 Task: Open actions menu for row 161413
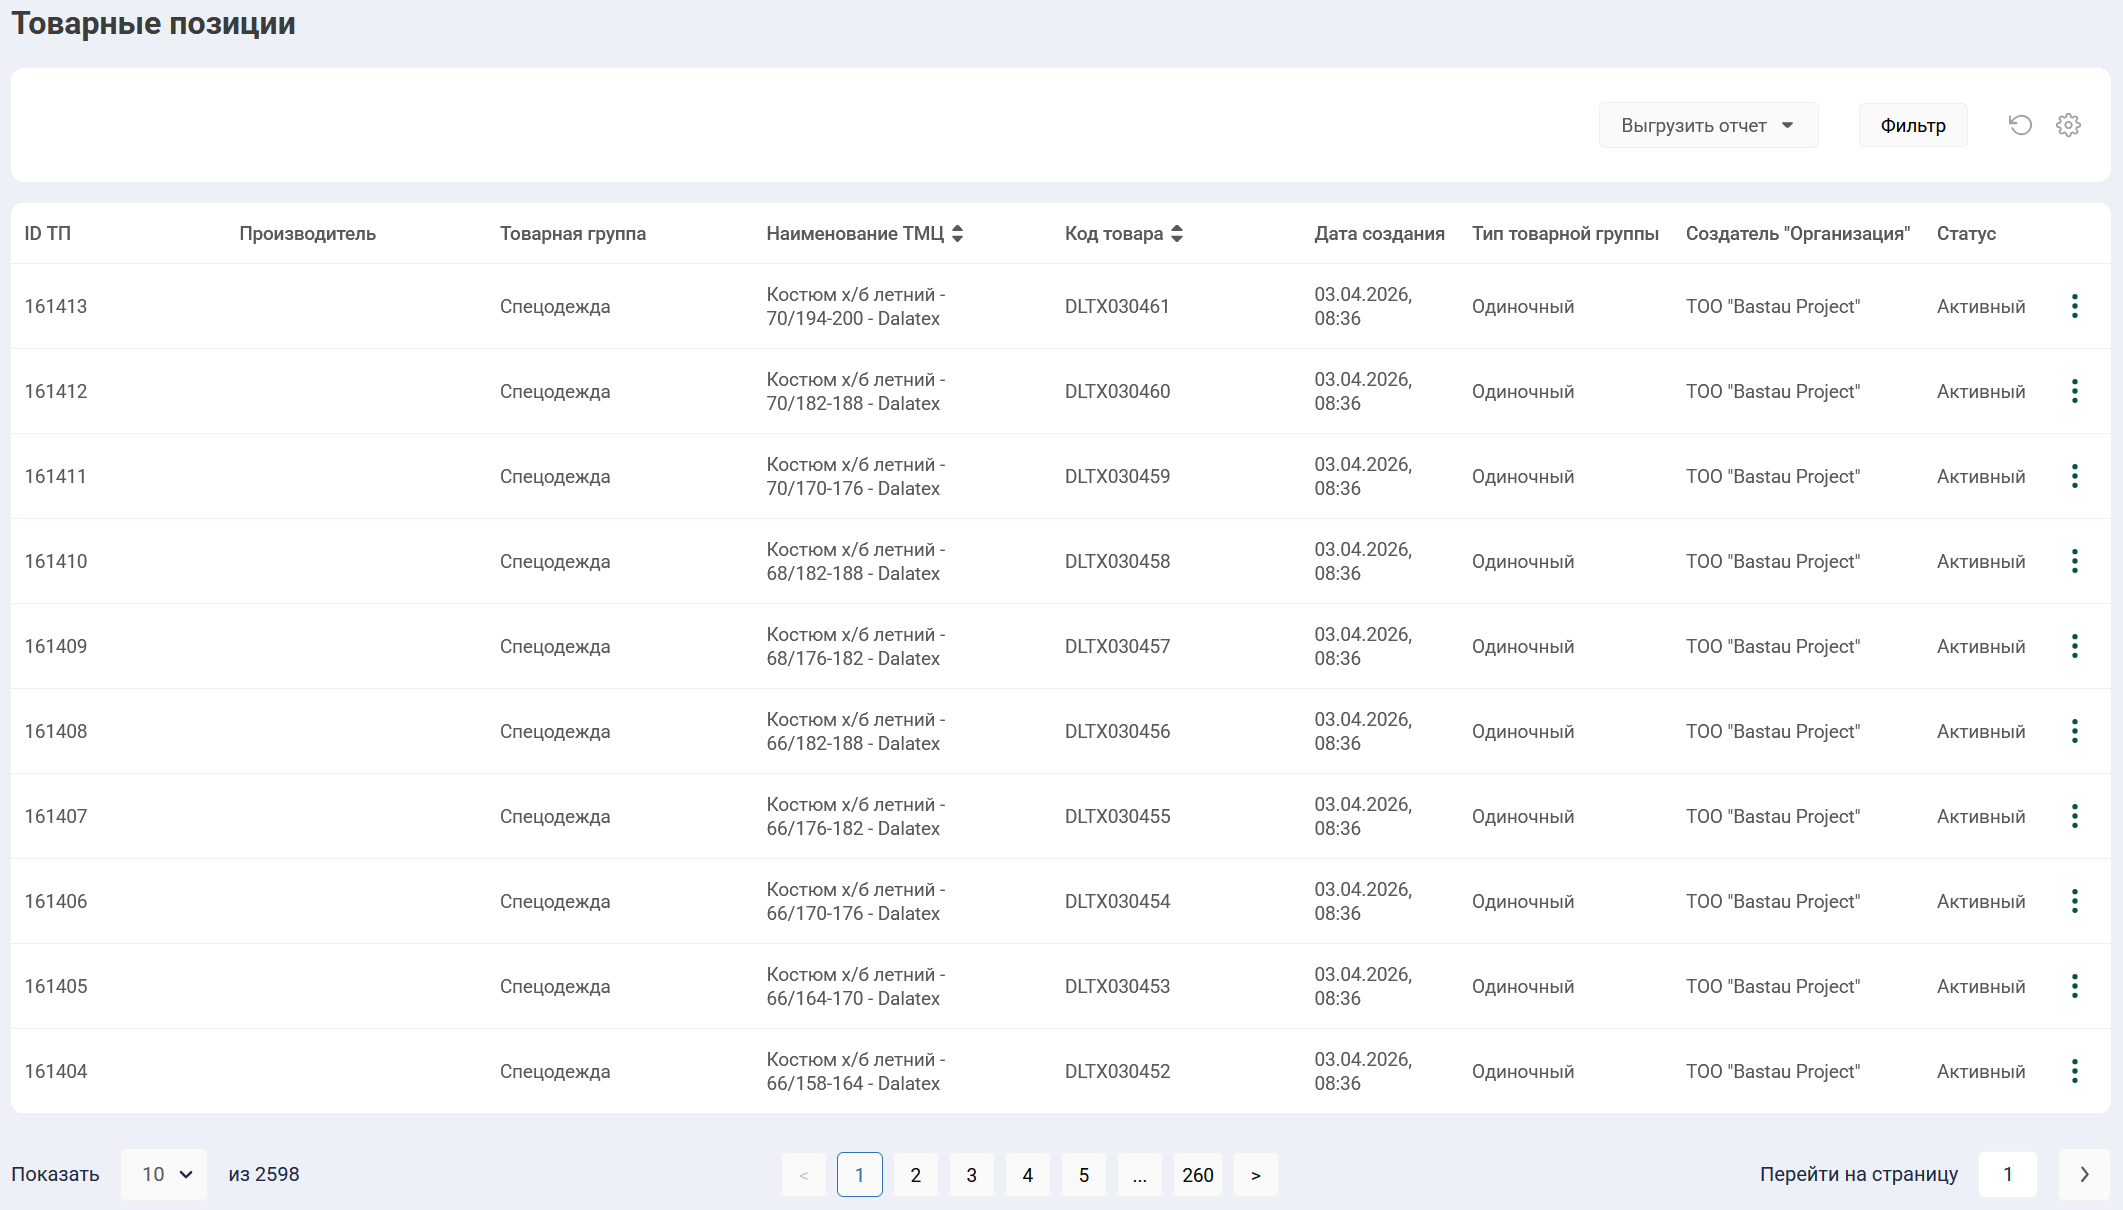click(2075, 306)
